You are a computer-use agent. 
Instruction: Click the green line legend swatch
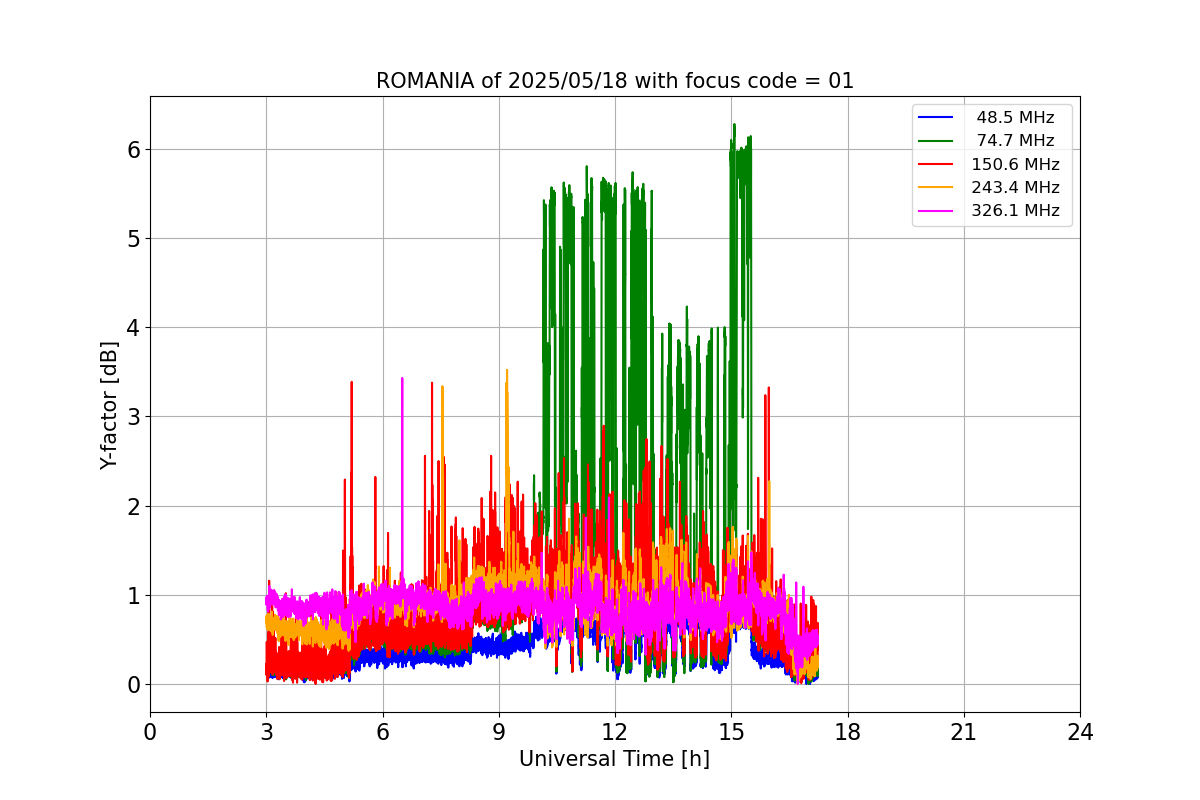(x=937, y=141)
